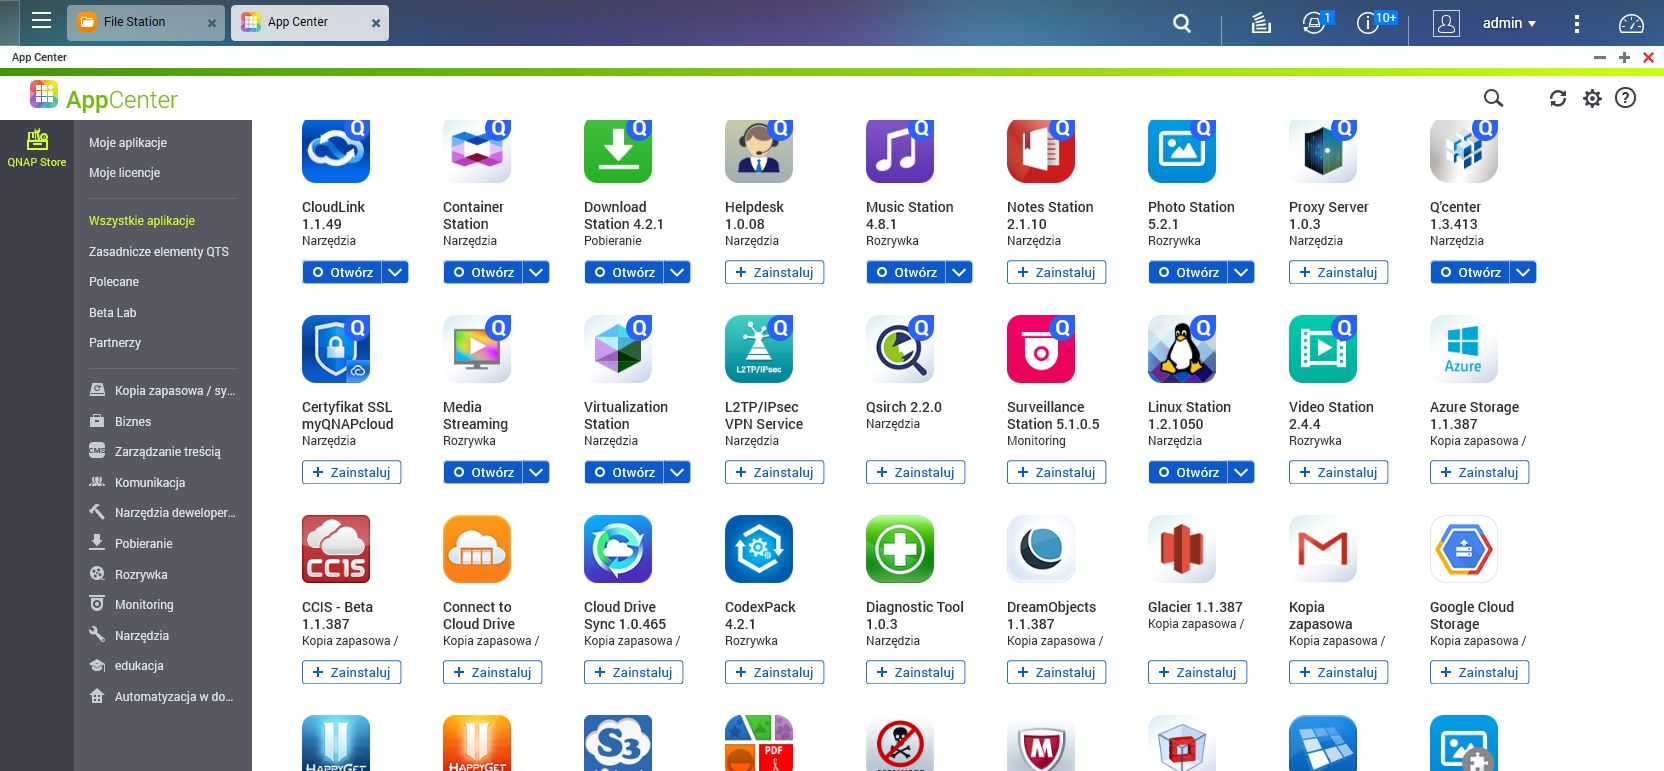The image size is (1664, 771).
Task: Click the CloudLink app icon
Action: tap(336, 150)
